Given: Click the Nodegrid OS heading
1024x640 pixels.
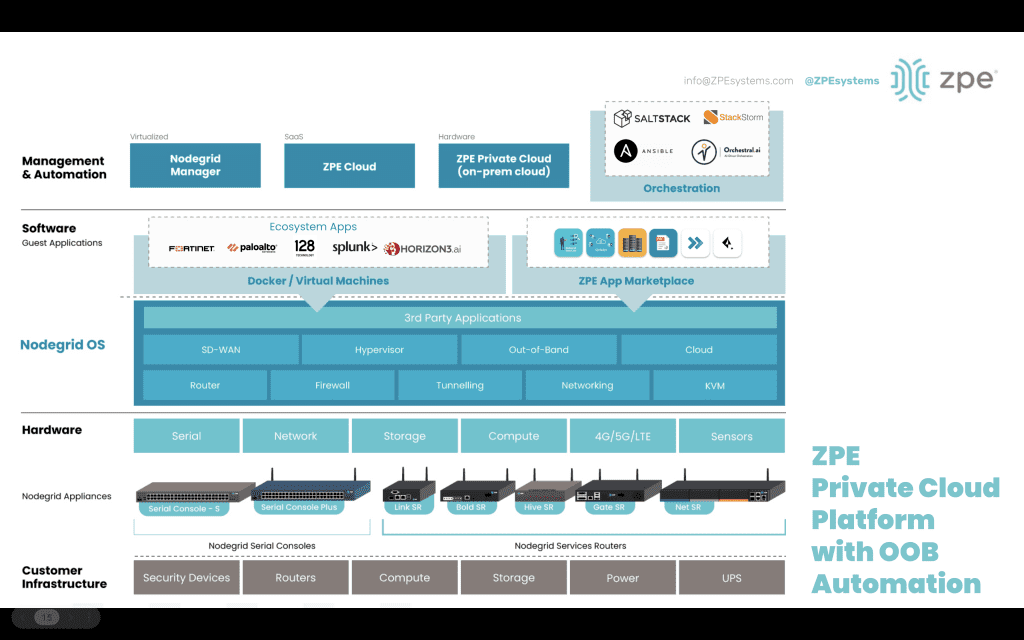Looking at the screenshot, I should click(x=63, y=345).
